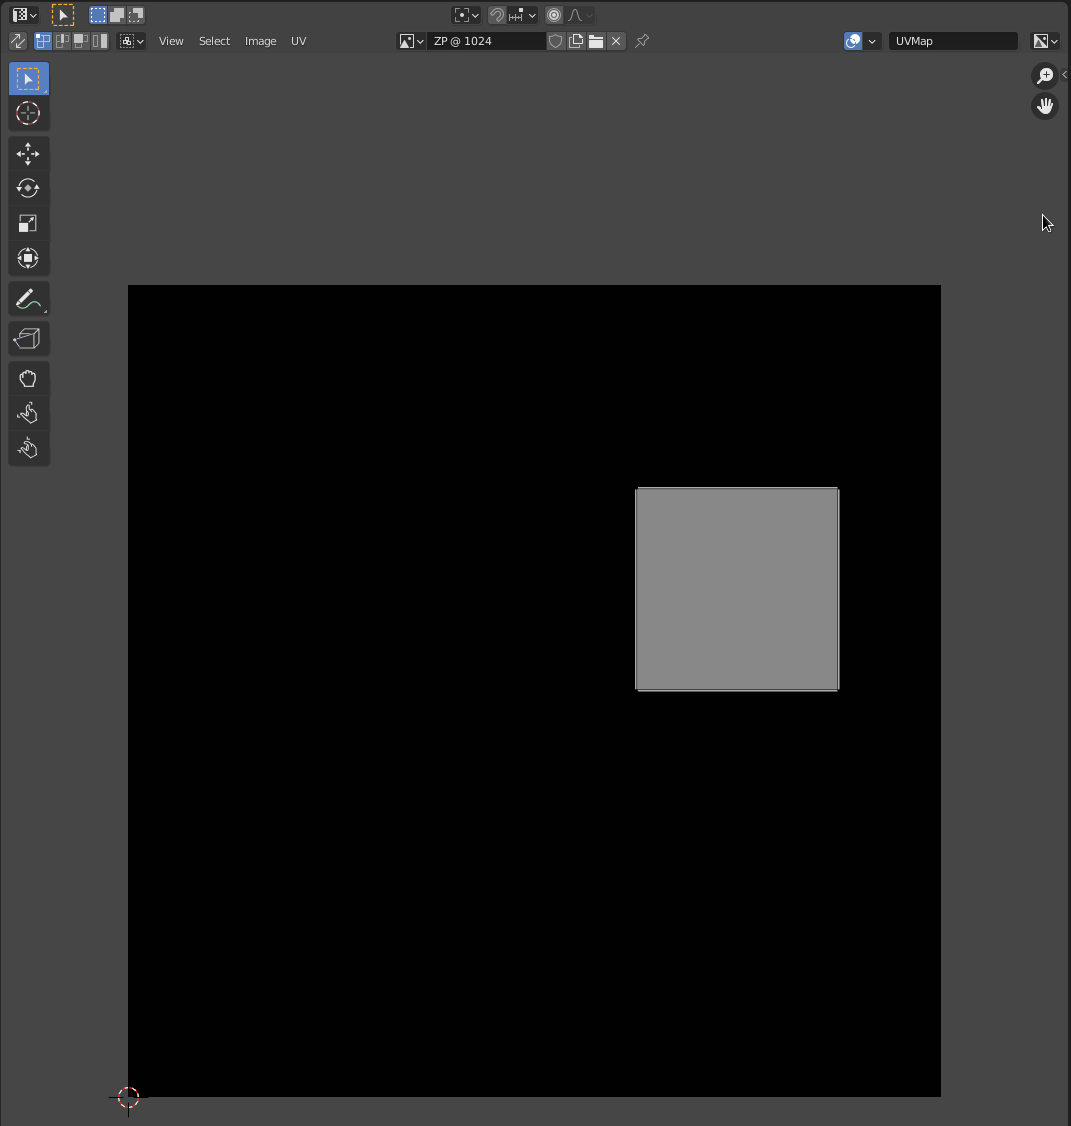1071x1126 pixels.
Task: Open the UV menu
Action: (298, 41)
